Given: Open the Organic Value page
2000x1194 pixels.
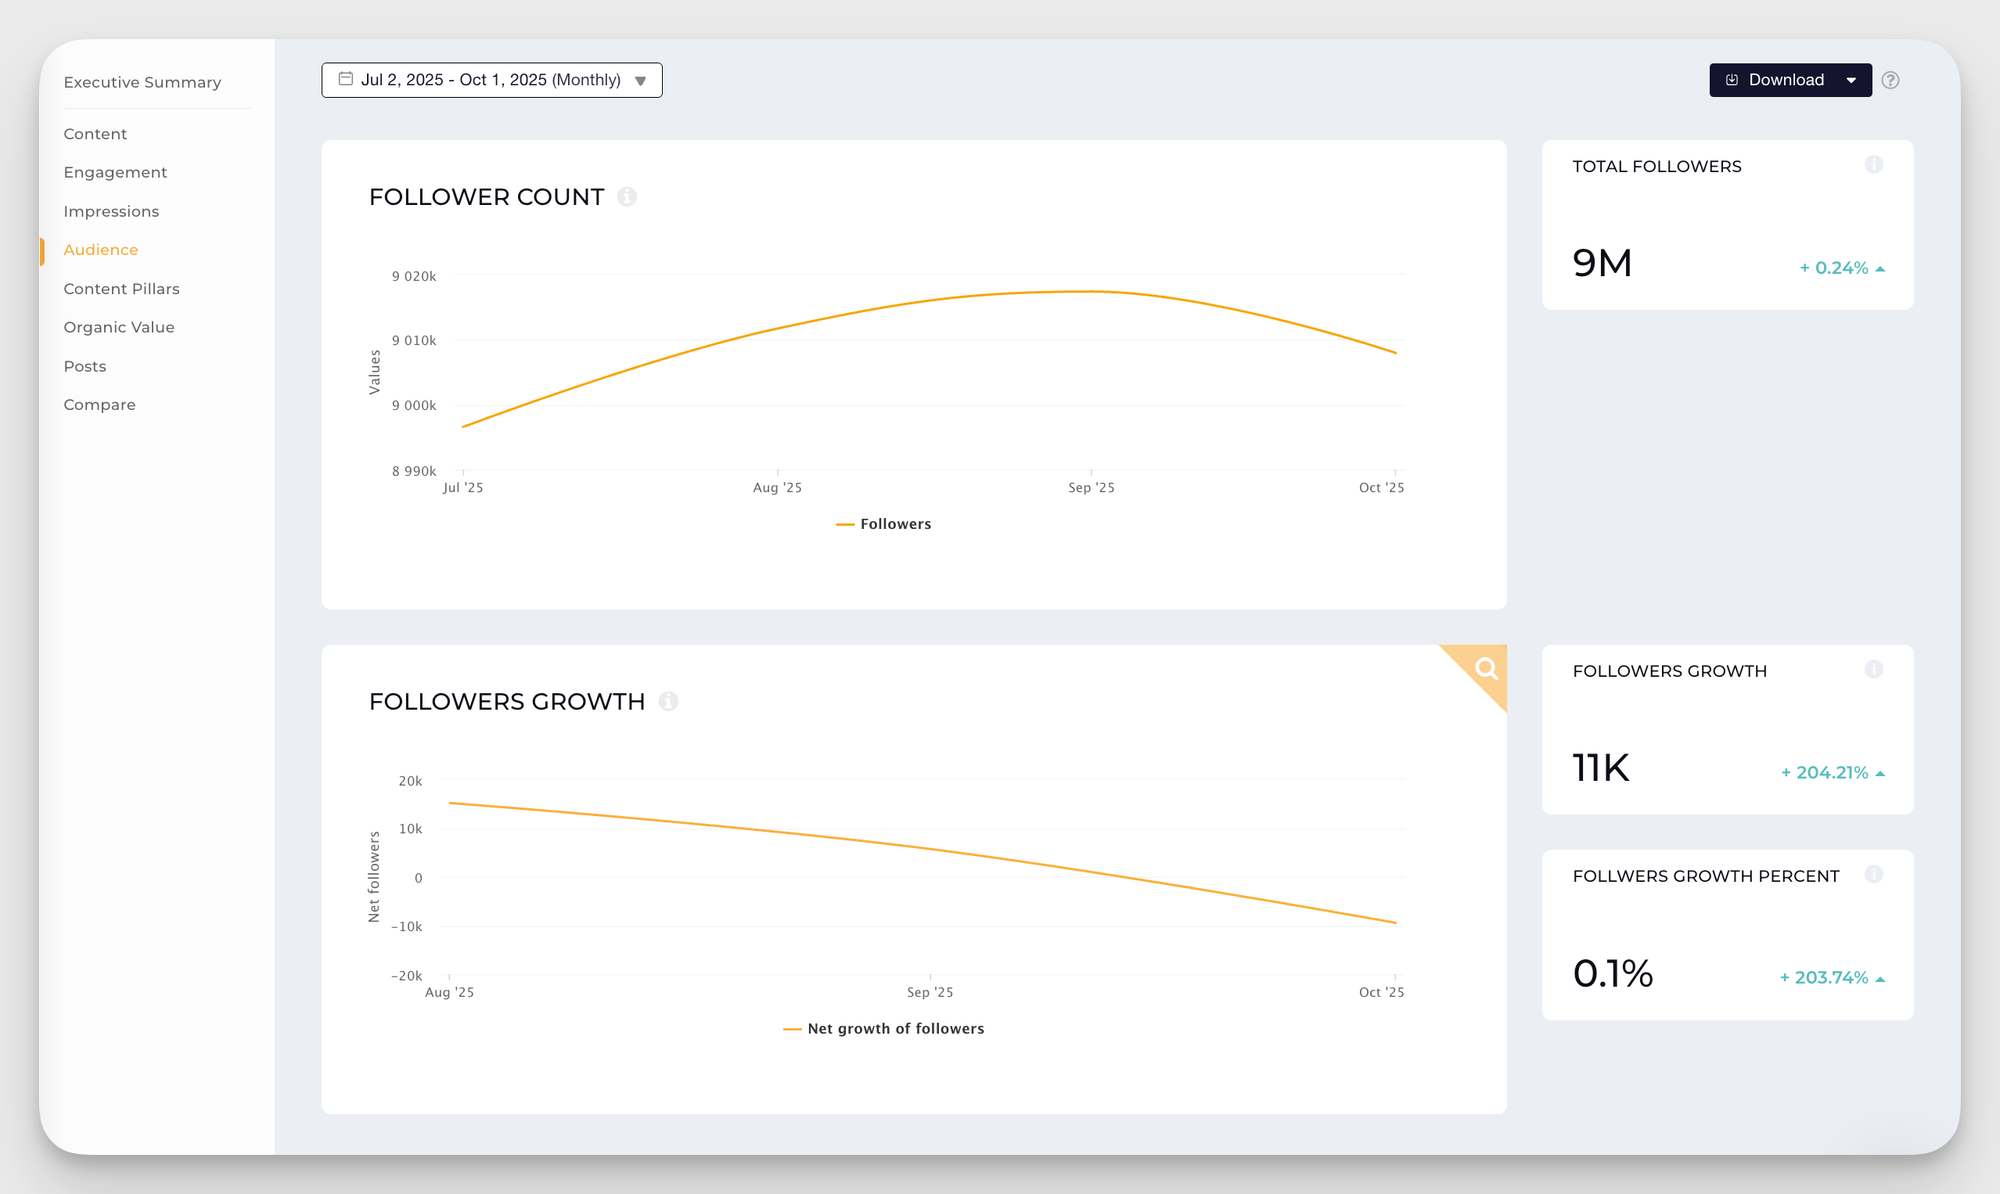Looking at the screenshot, I should (x=118, y=327).
